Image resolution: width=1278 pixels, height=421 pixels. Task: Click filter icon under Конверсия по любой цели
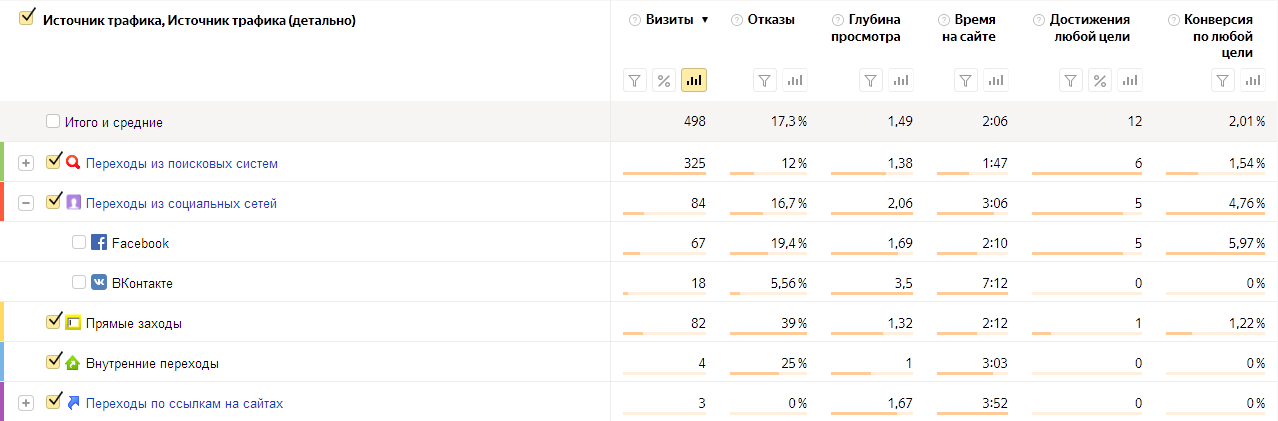[1223, 81]
